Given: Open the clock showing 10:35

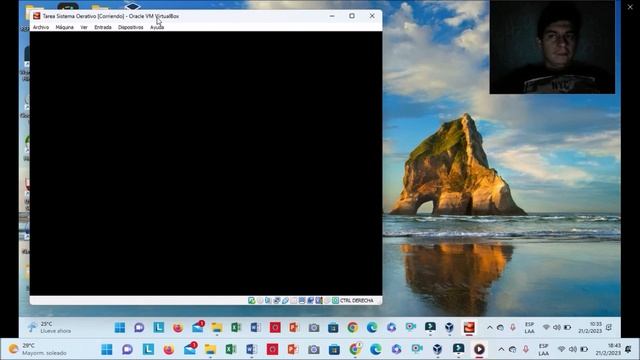Looking at the screenshot, I should [590, 328].
